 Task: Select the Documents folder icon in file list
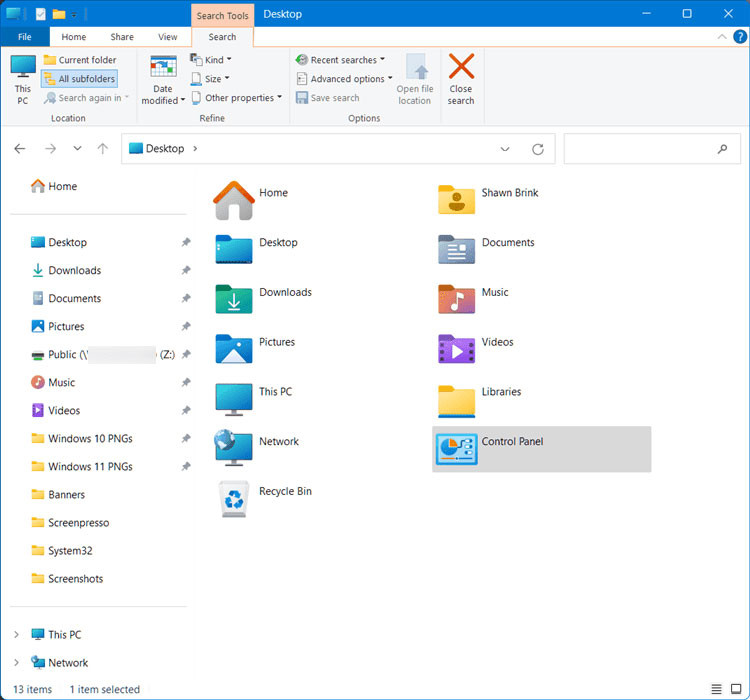point(456,250)
